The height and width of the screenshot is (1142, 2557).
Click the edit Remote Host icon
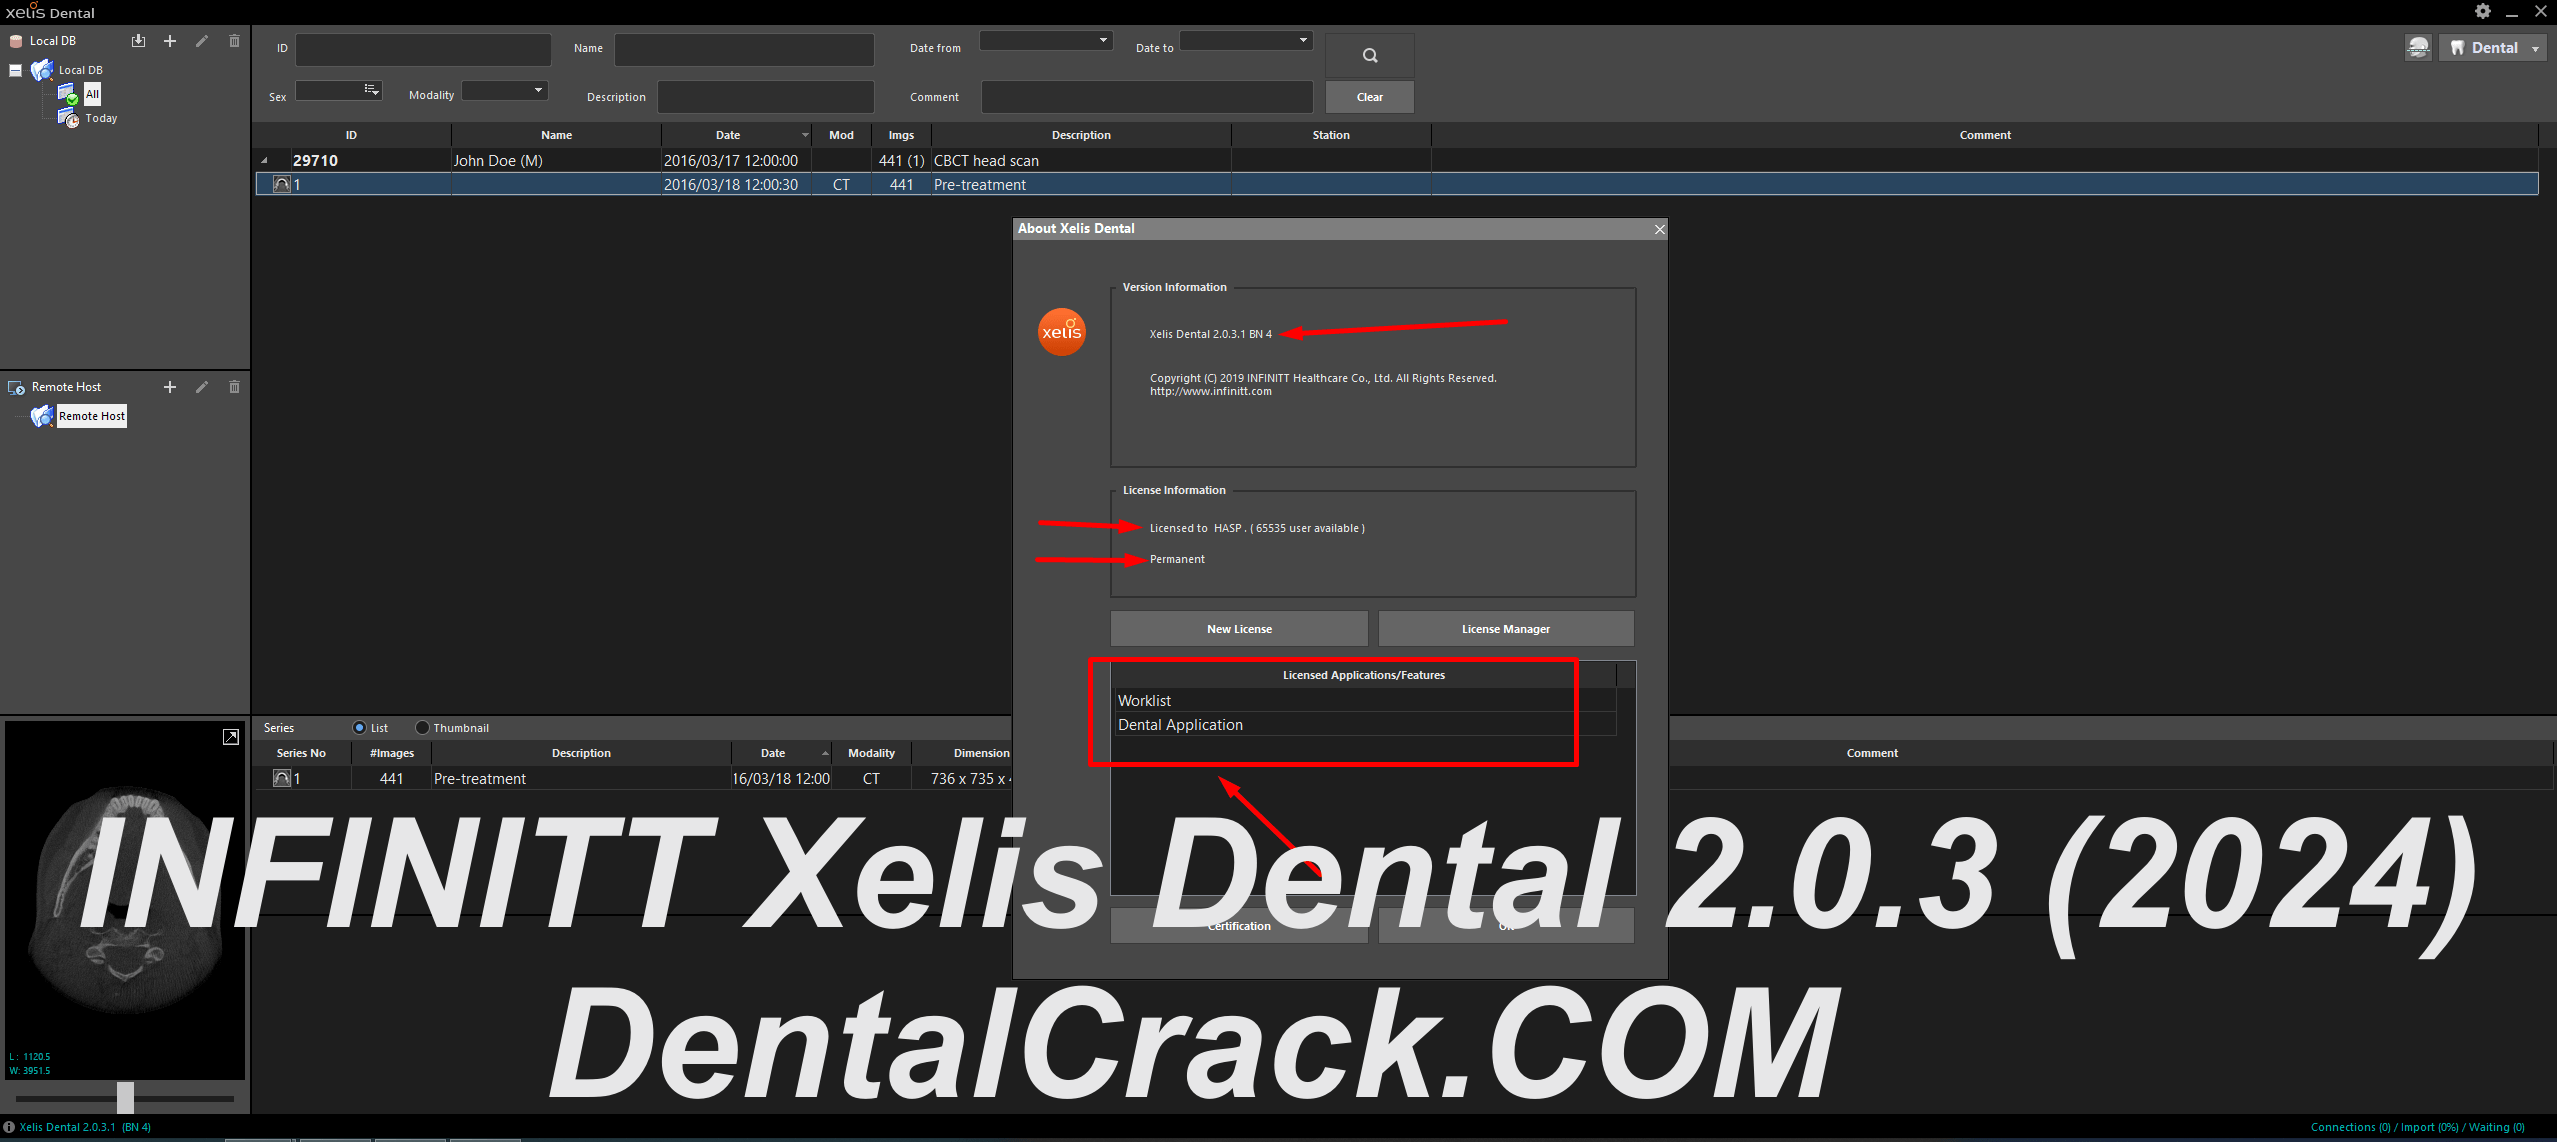(x=199, y=387)
